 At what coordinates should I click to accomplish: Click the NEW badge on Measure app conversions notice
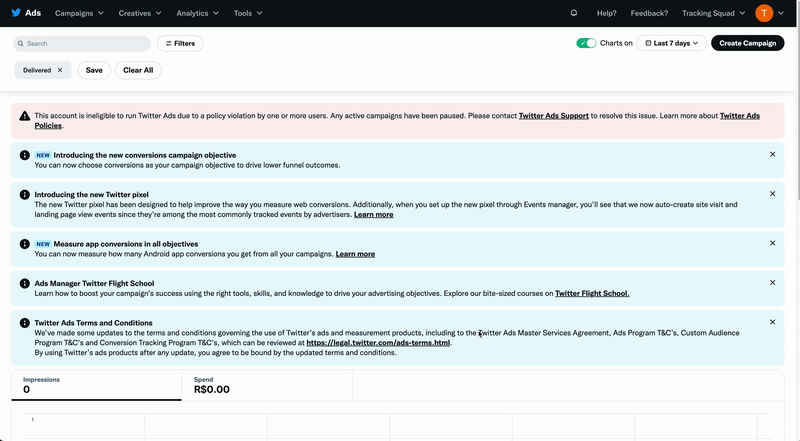(43, 244)
